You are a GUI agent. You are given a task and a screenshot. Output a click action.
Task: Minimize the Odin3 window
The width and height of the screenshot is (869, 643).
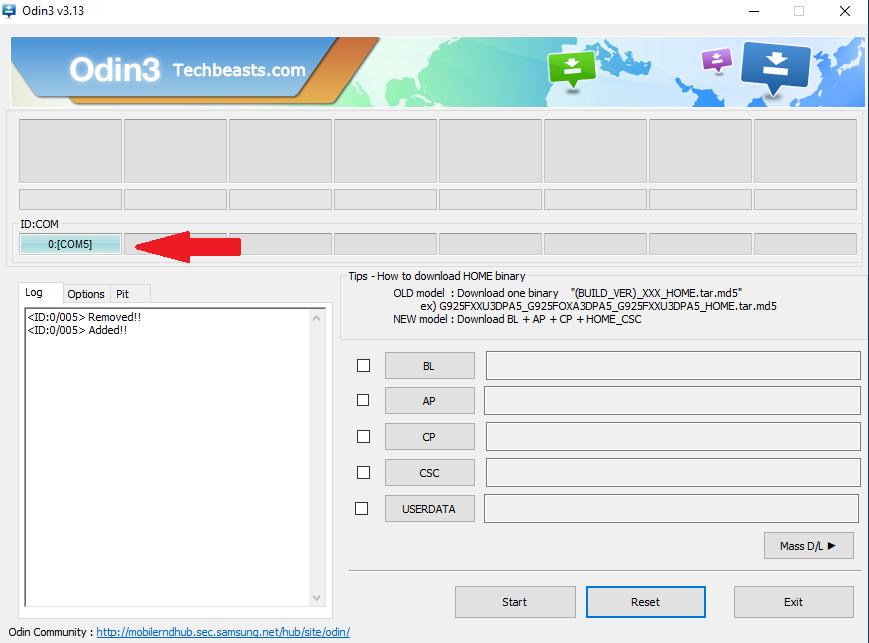(x=754, y=11)
